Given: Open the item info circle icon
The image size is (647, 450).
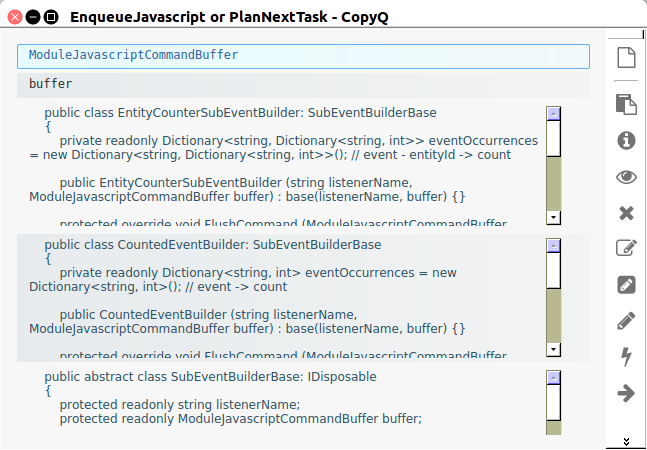Looking at the screenshot, I should 626,140.
